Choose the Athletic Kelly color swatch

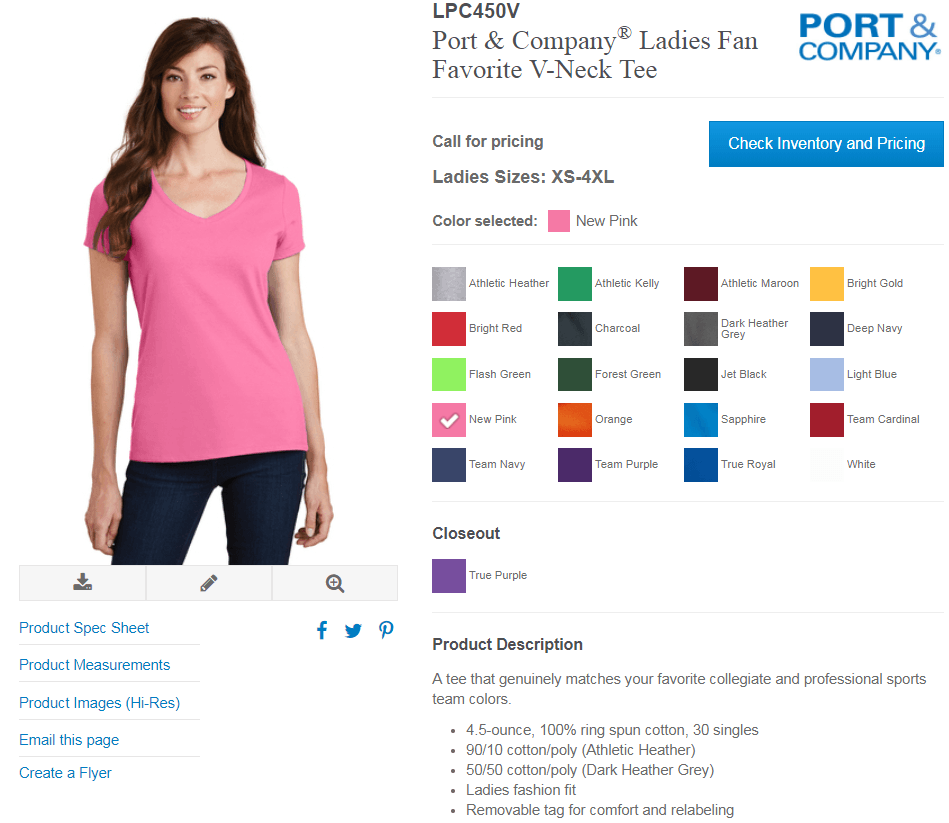click(x=575, y=284)
